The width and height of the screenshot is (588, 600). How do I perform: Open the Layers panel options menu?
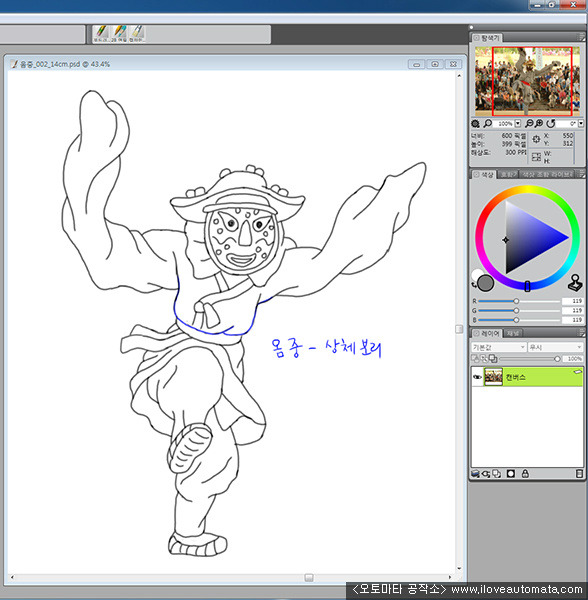point(581,333)
